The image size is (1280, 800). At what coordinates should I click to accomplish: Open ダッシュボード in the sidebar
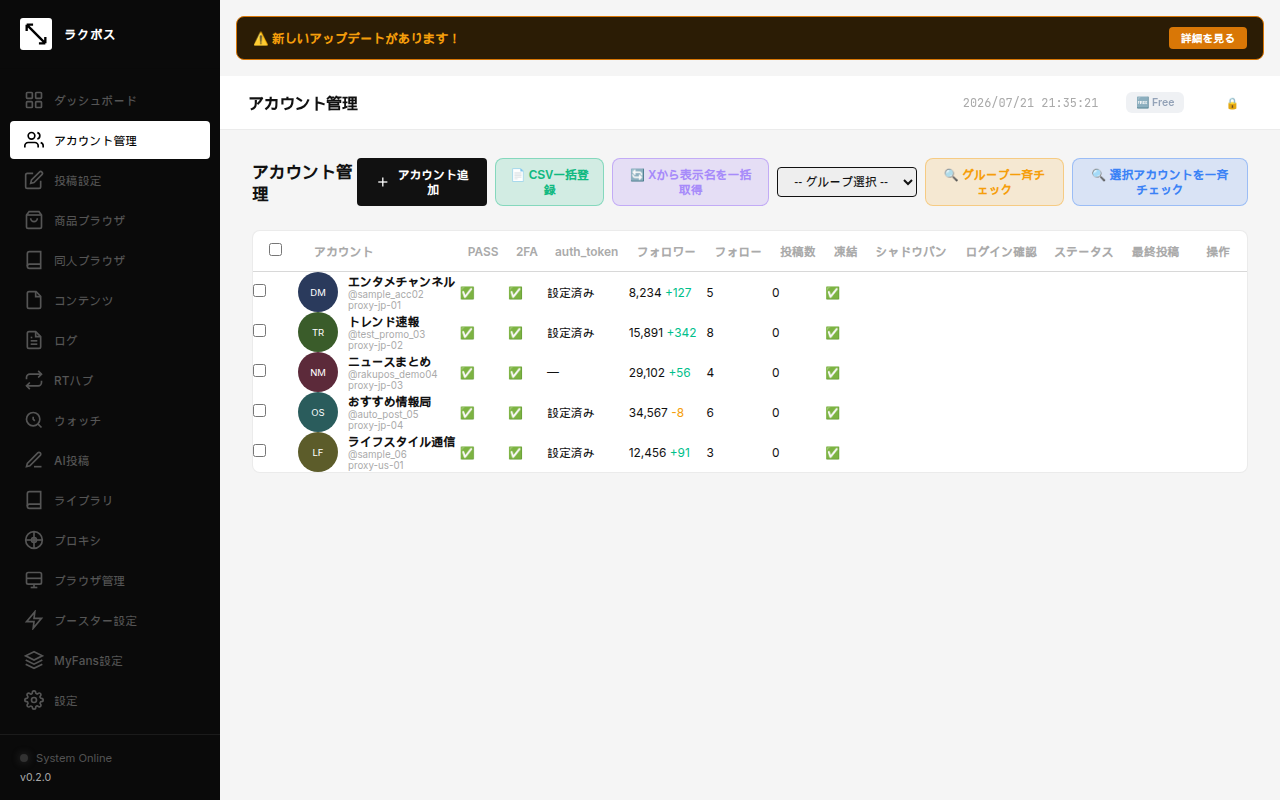pos(110,100)
